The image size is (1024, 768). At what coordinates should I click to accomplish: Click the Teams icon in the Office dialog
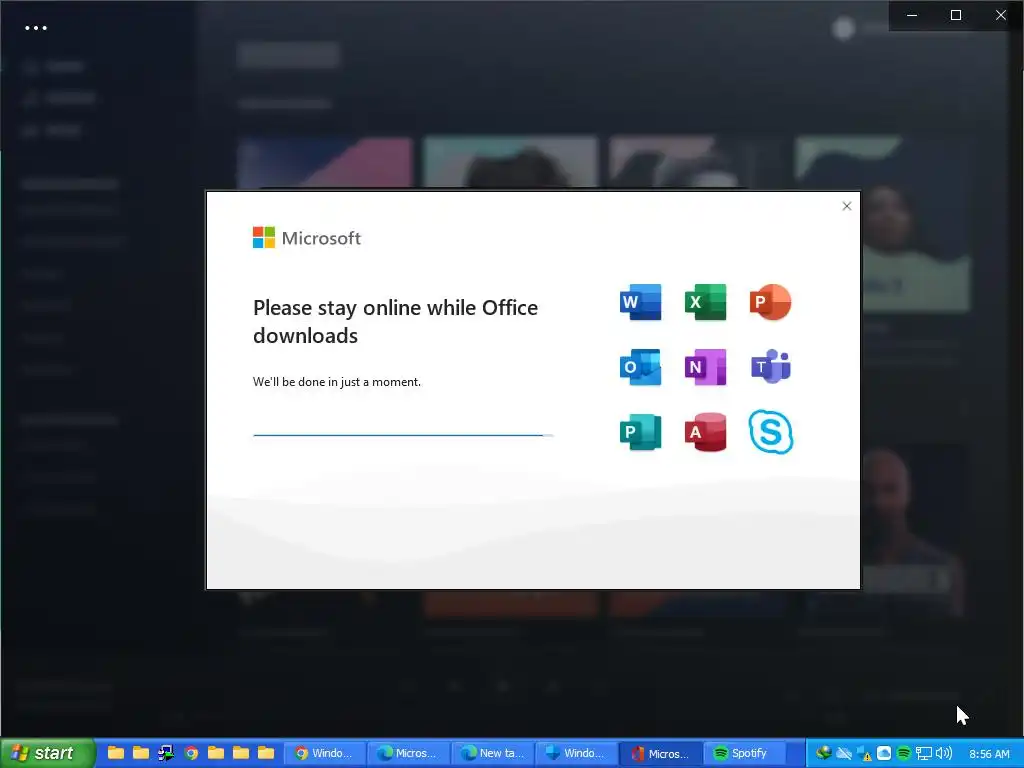coord(771,367)
